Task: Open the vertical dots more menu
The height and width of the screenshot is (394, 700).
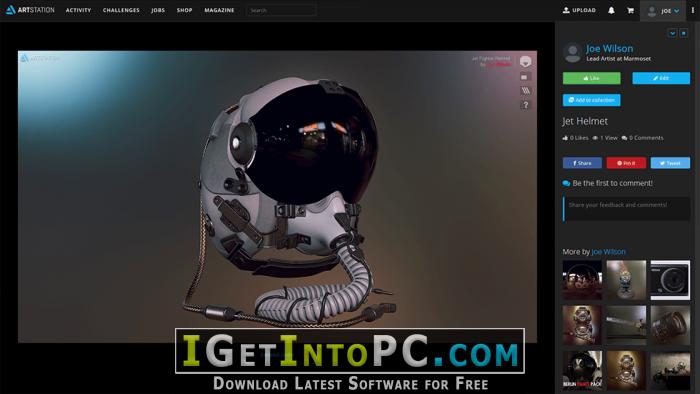Action: [x=693, y=10]
